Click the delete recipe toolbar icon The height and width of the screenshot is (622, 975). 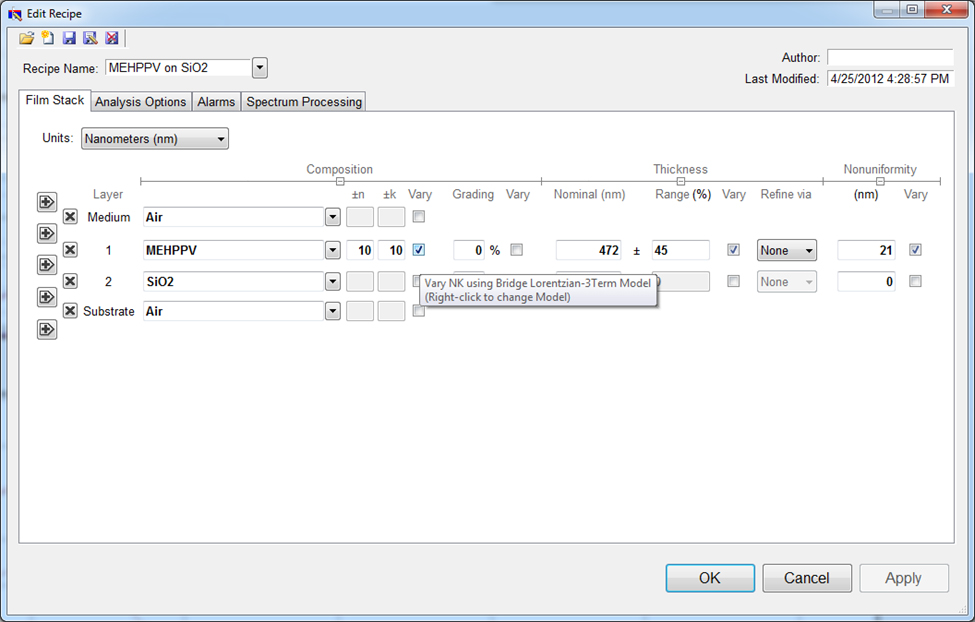pos(112,38)
